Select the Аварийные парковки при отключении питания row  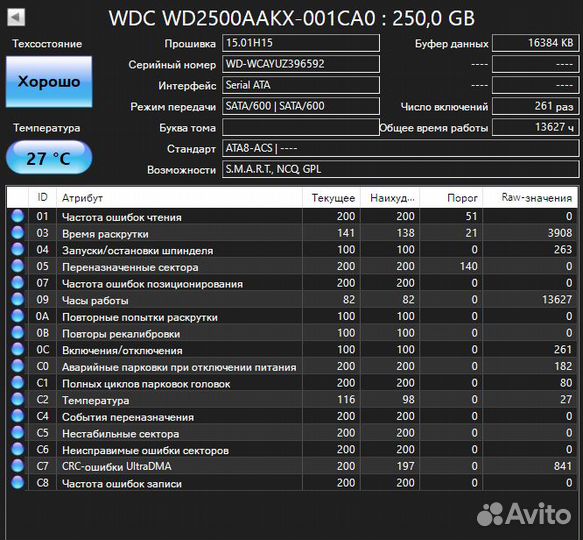coord(292,366)
